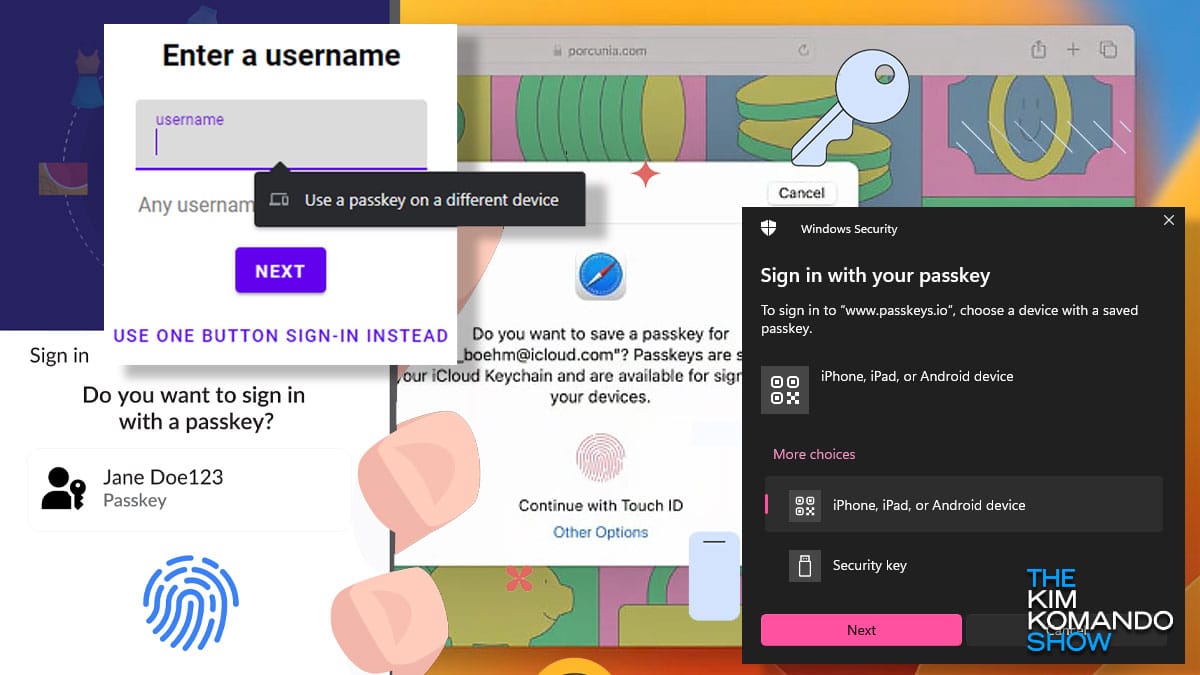Click the person-with-key icon beside Jane Doe123

click(x=63, y=488)
